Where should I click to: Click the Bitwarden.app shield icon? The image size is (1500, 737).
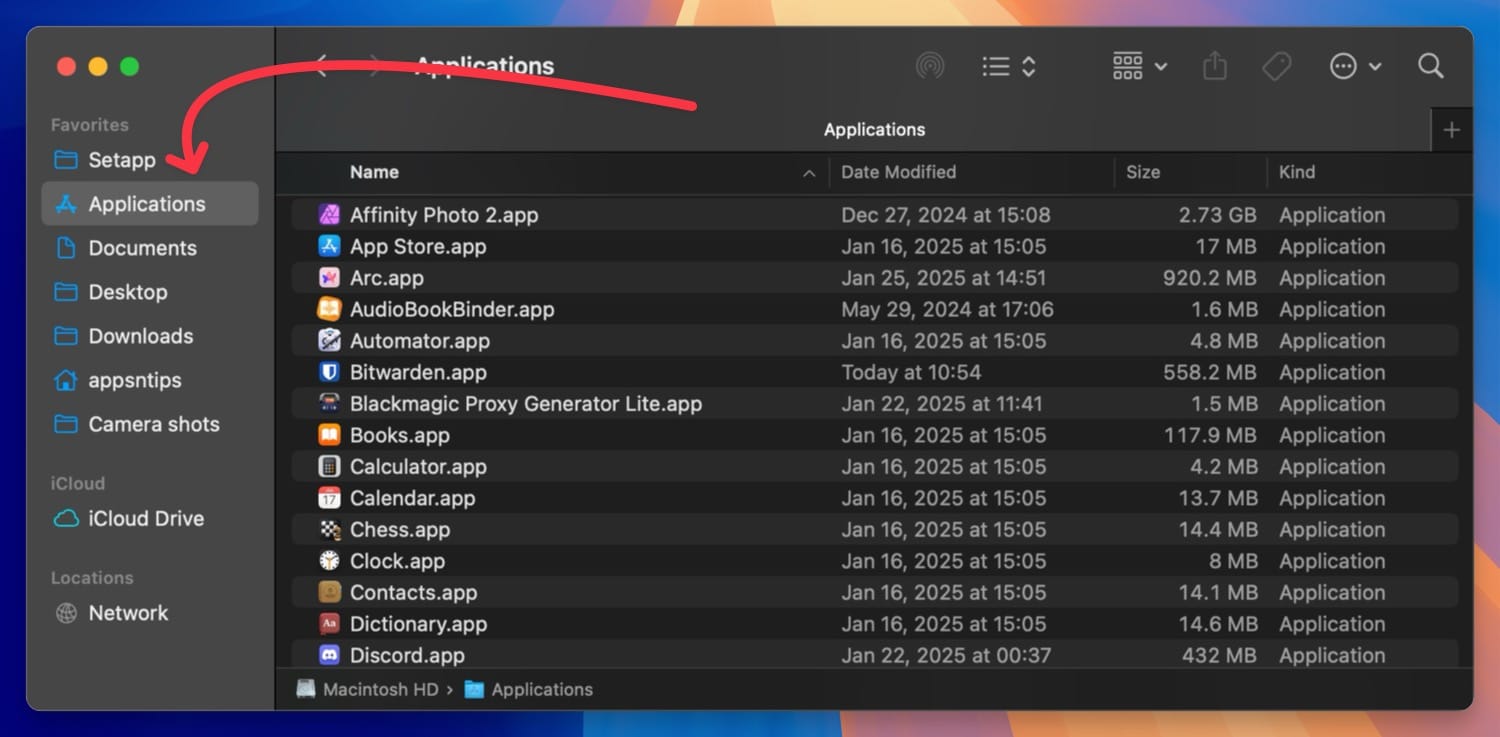(329, 372)
